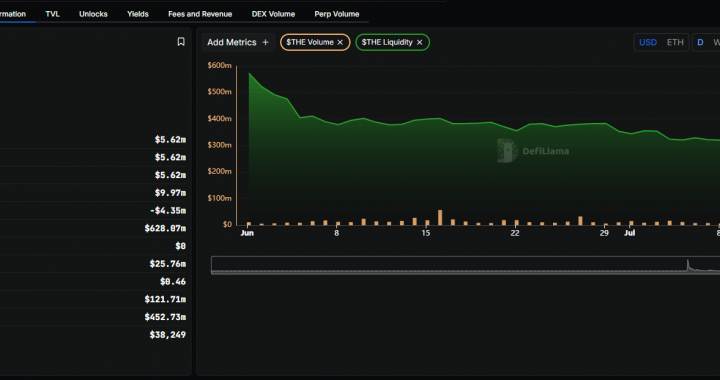Click the $100m y-axis label
Image resolution: width=720 pixels, height=380 pixels.
tap(219, 198)
